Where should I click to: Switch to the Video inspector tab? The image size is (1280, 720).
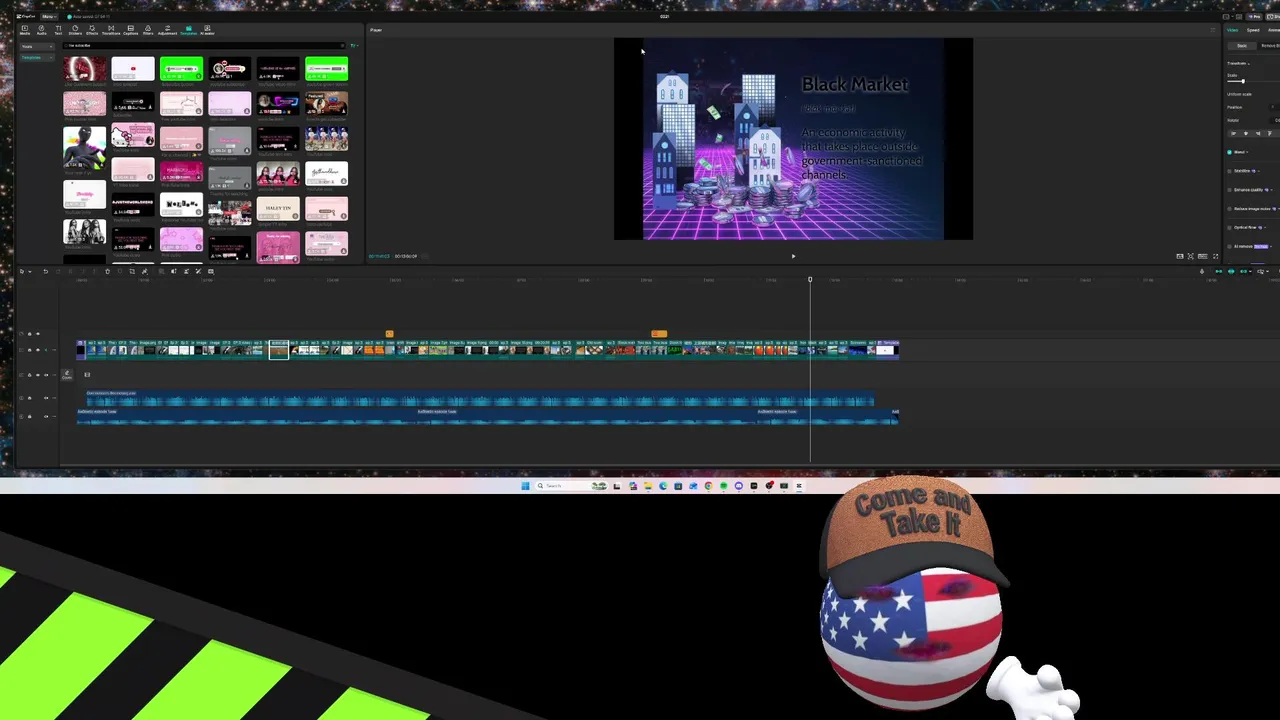point(1232,30)
